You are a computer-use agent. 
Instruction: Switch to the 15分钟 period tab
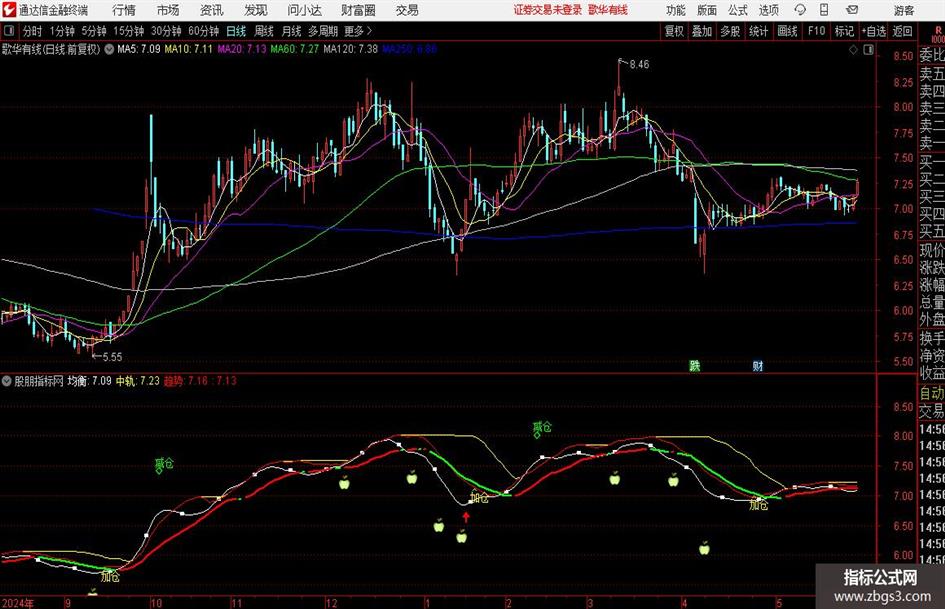click(x=128, y=31)
